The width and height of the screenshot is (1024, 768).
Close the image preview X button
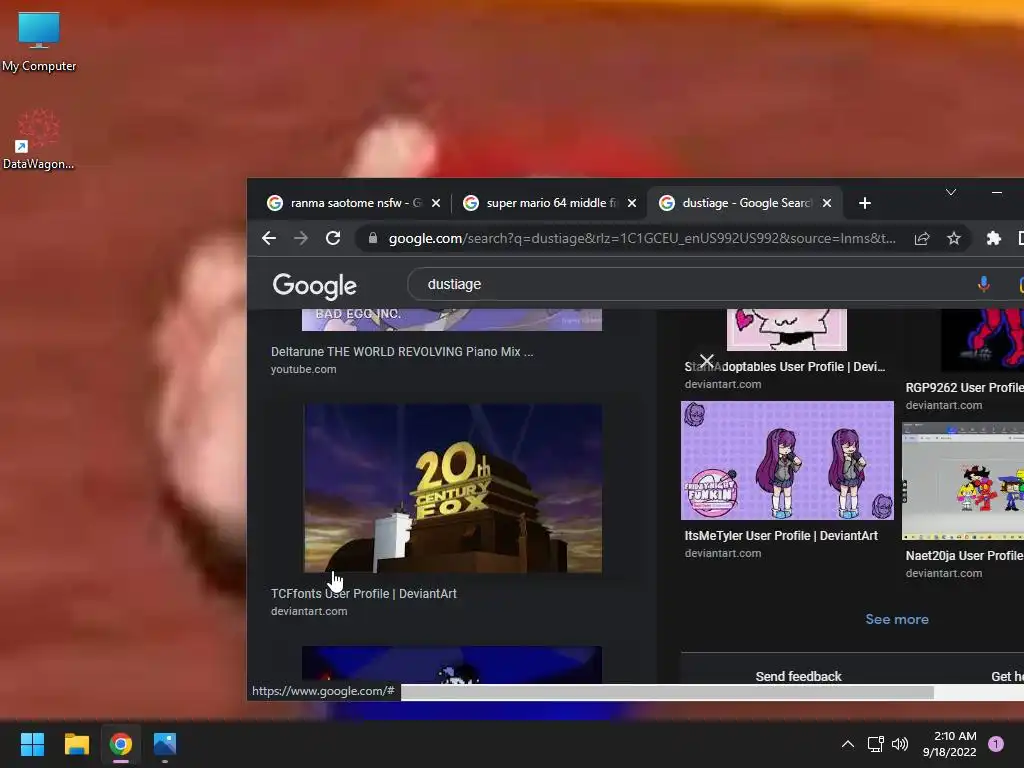tap(707, 361)
